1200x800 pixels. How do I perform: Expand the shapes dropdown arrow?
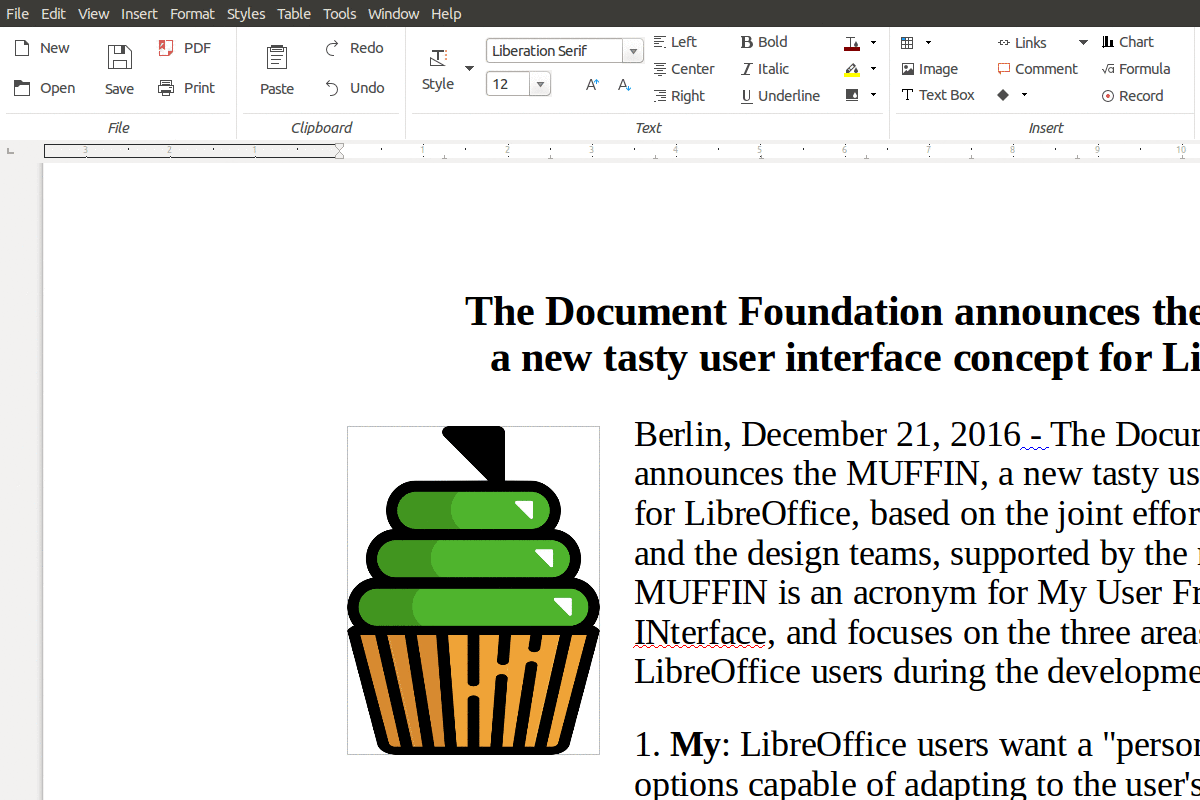(1024, 95)
